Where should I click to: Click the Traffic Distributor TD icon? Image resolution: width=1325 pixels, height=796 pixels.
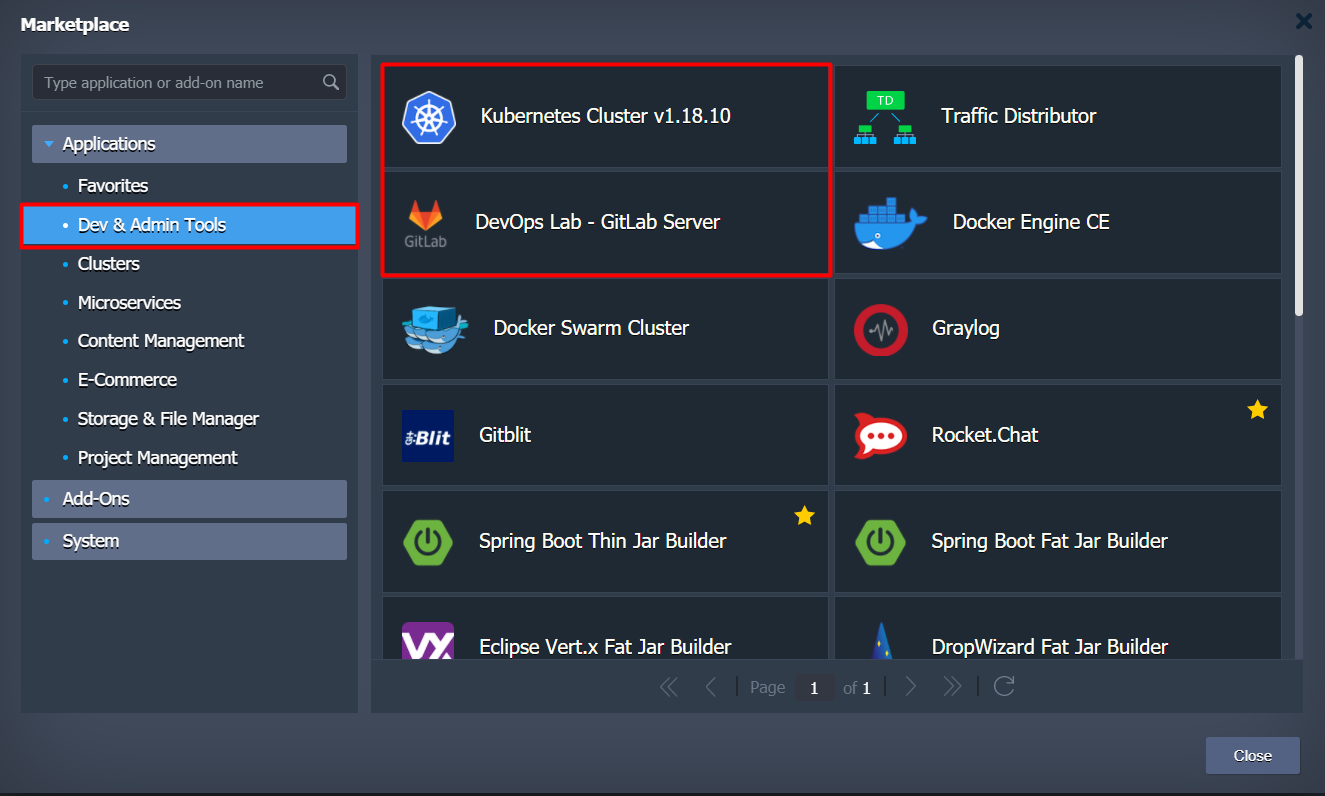(885, 117)
